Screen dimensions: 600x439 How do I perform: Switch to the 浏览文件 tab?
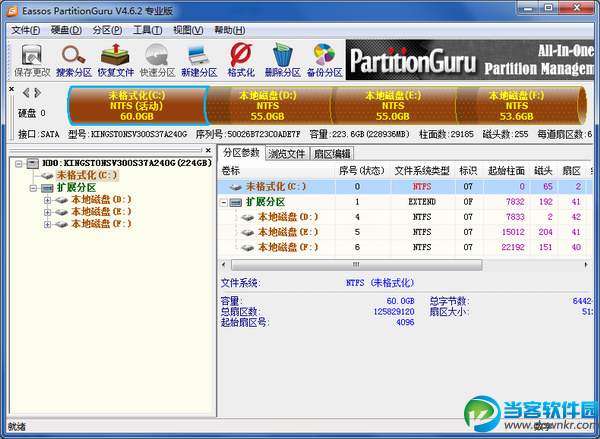pos(287,154)
